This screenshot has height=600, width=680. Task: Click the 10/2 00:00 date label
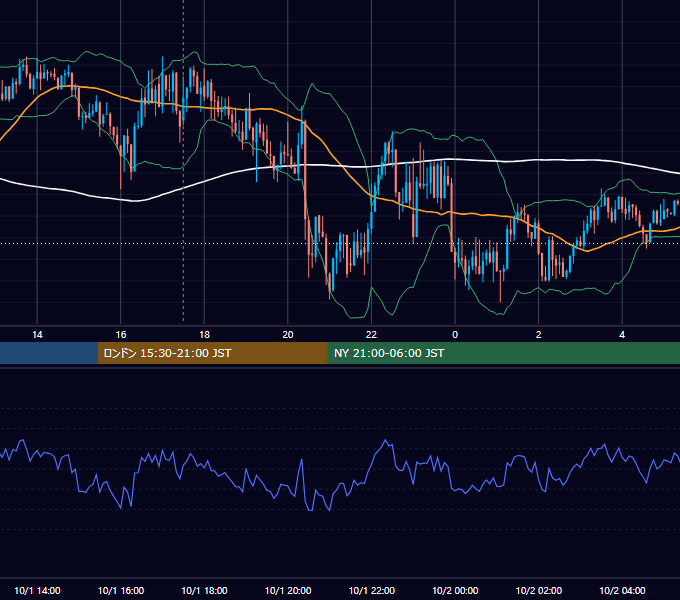[x=455, y=590]
